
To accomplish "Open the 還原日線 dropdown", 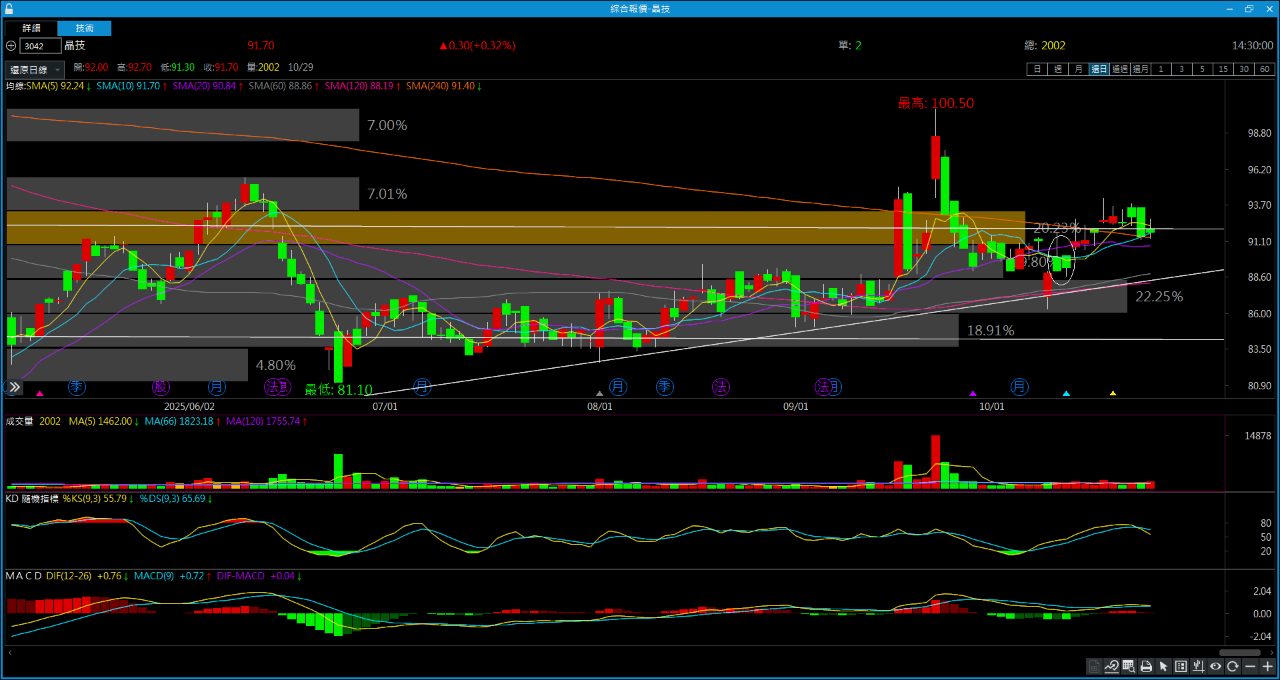I will [34, 69].
